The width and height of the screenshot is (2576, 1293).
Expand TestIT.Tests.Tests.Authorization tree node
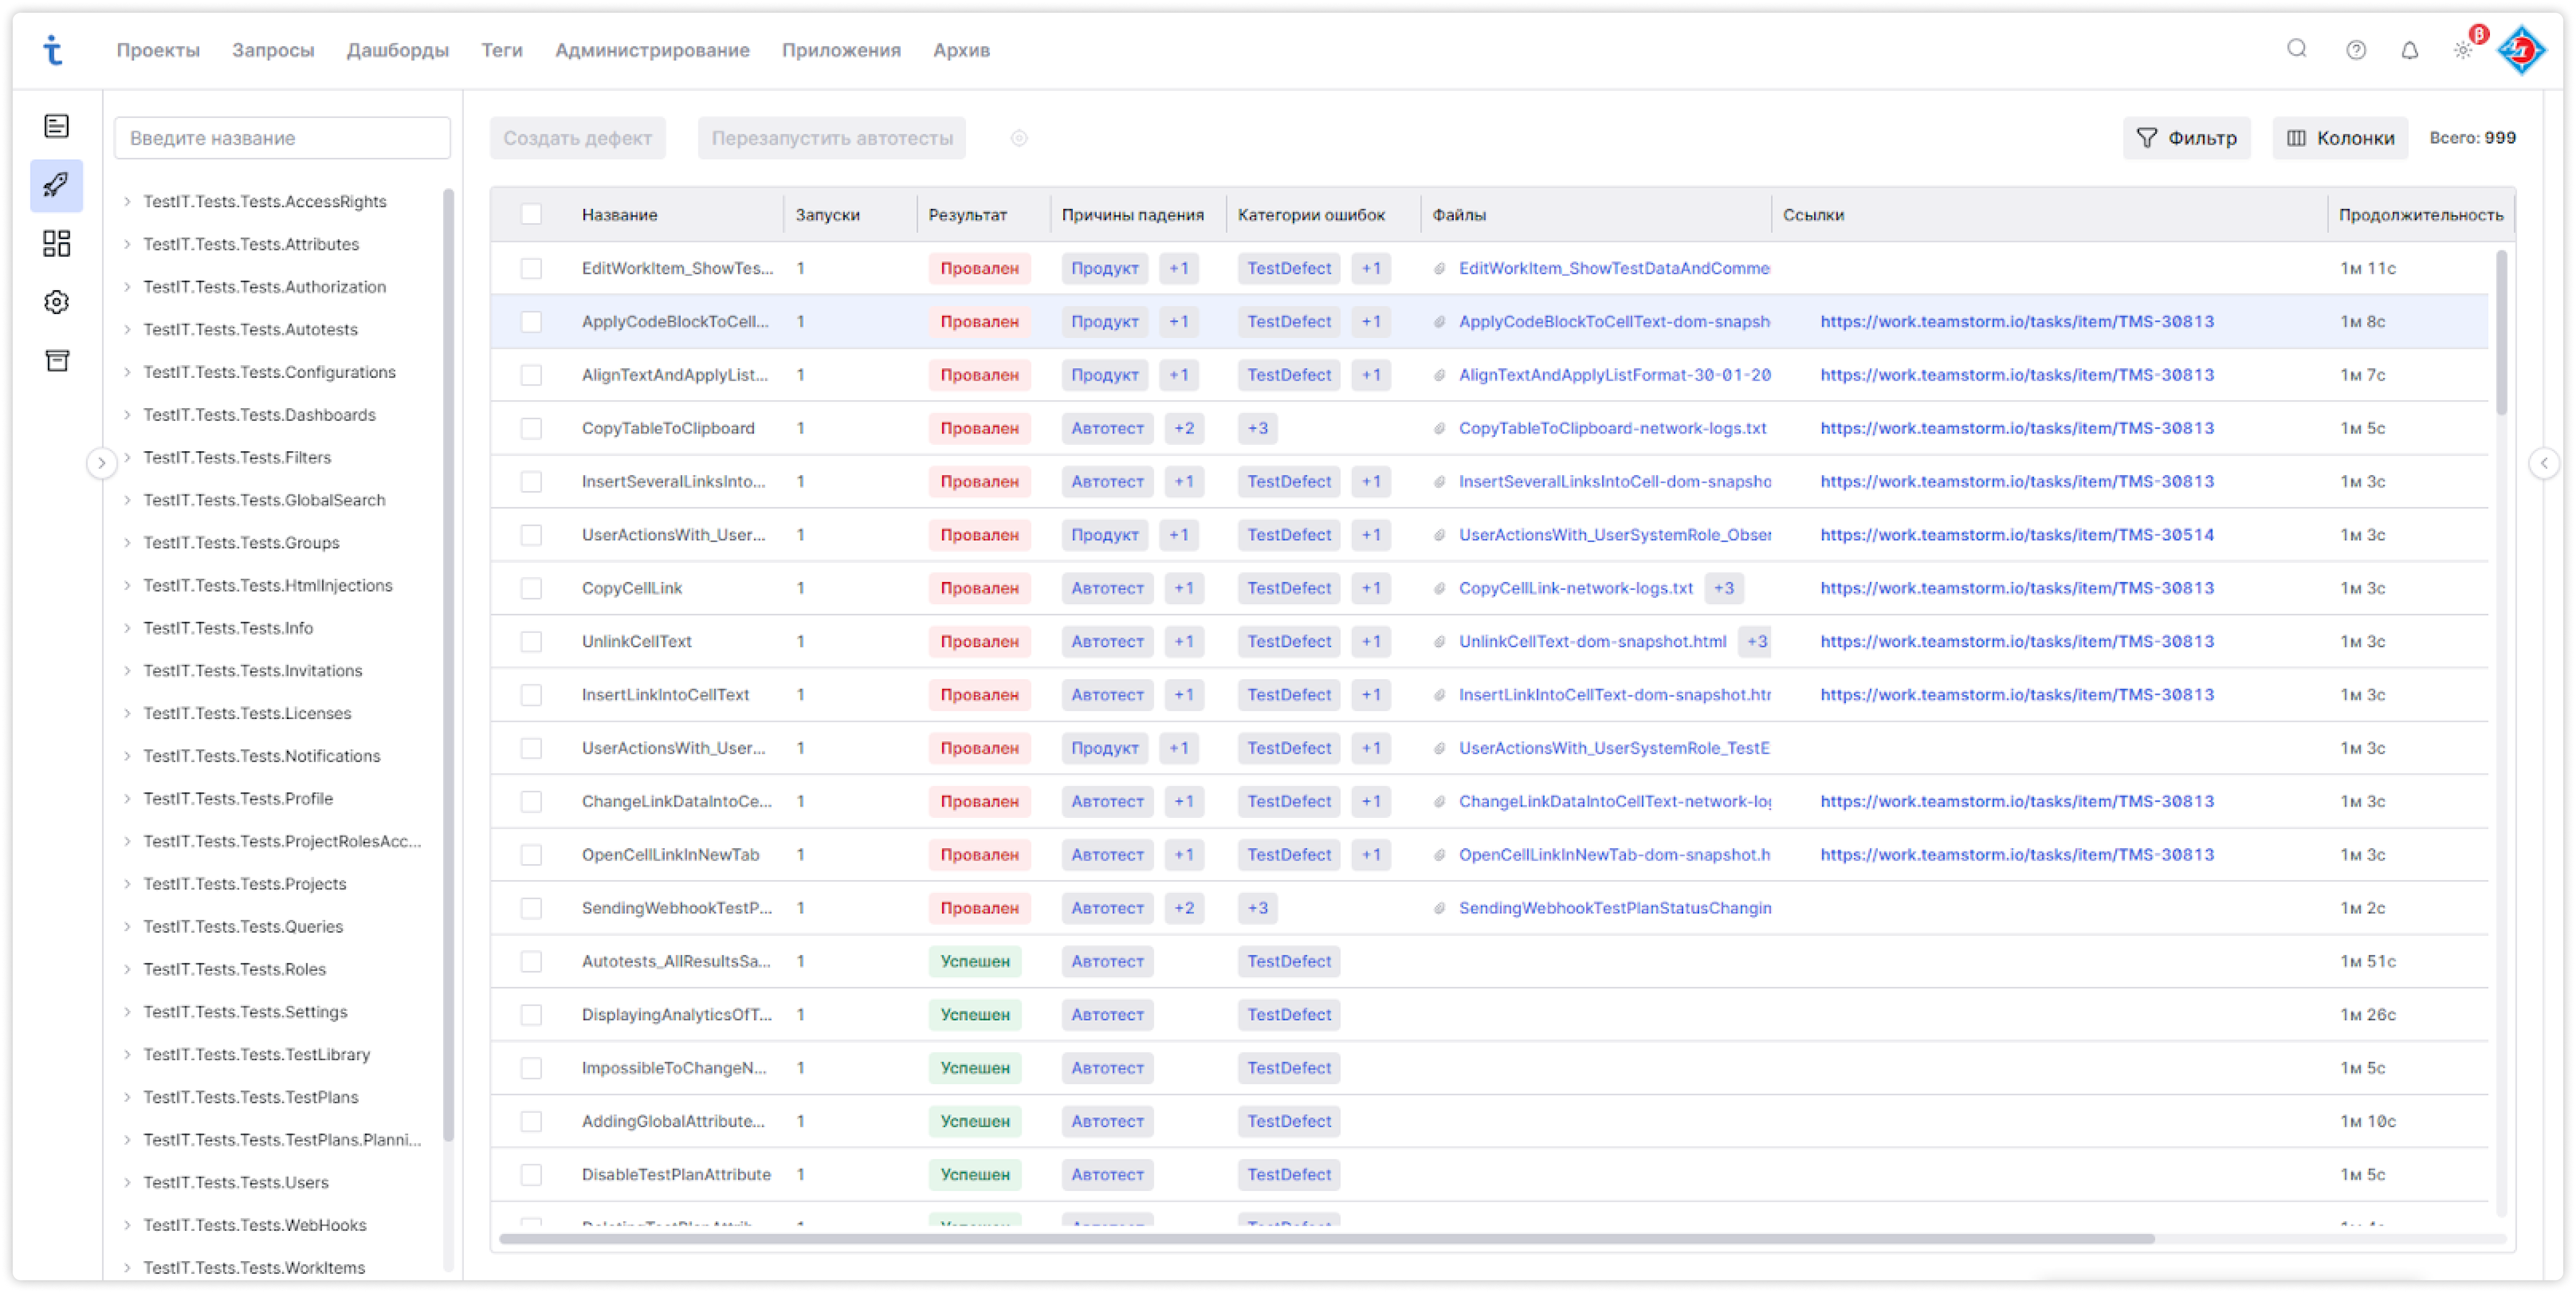127,287
